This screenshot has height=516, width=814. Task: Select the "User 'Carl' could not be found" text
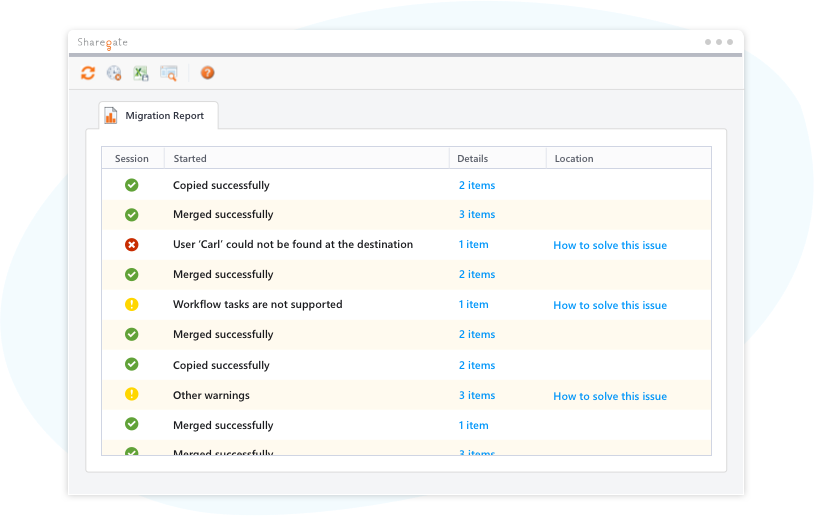point(293,245)
